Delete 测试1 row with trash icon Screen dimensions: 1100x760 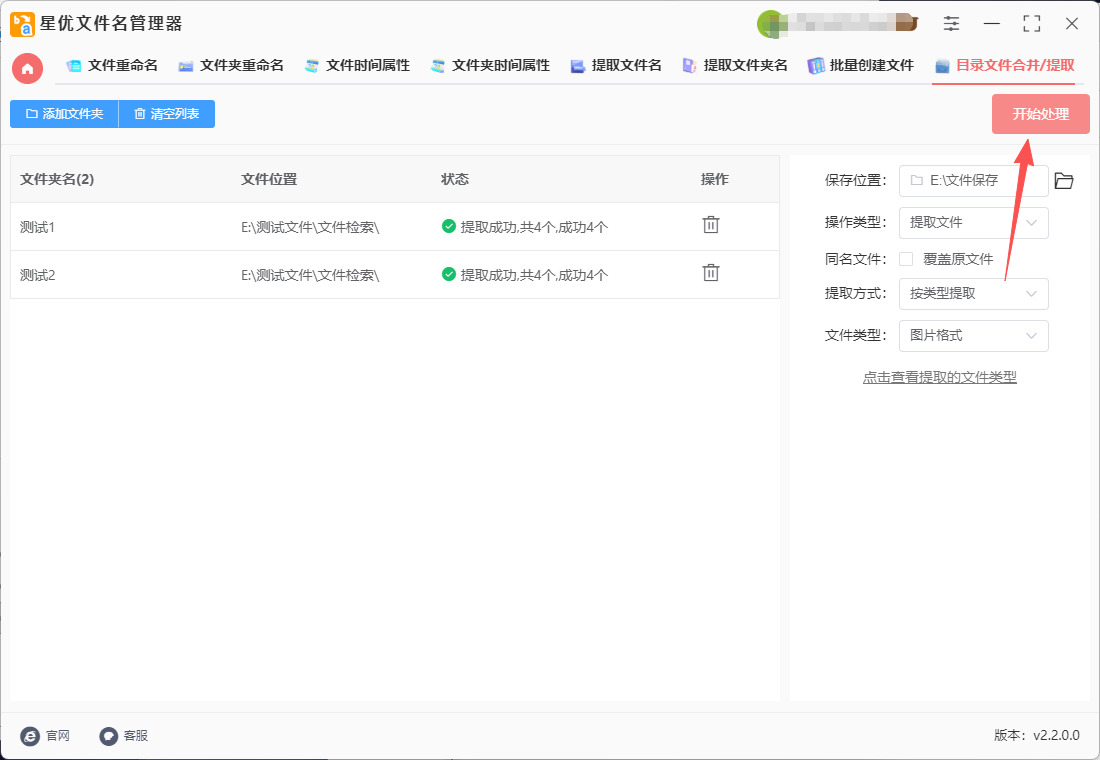click(x=710, y=225)
